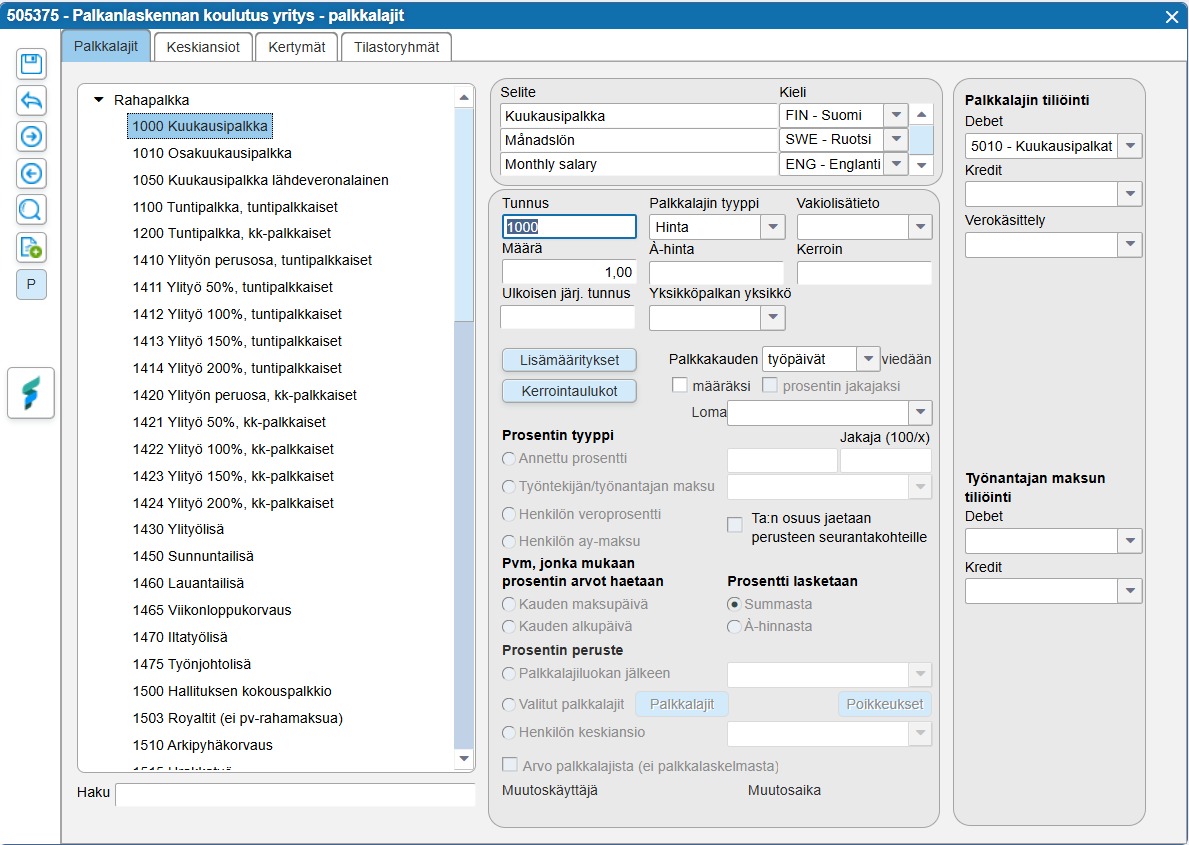
Task: Click the Haku search field
Action: 295,794
